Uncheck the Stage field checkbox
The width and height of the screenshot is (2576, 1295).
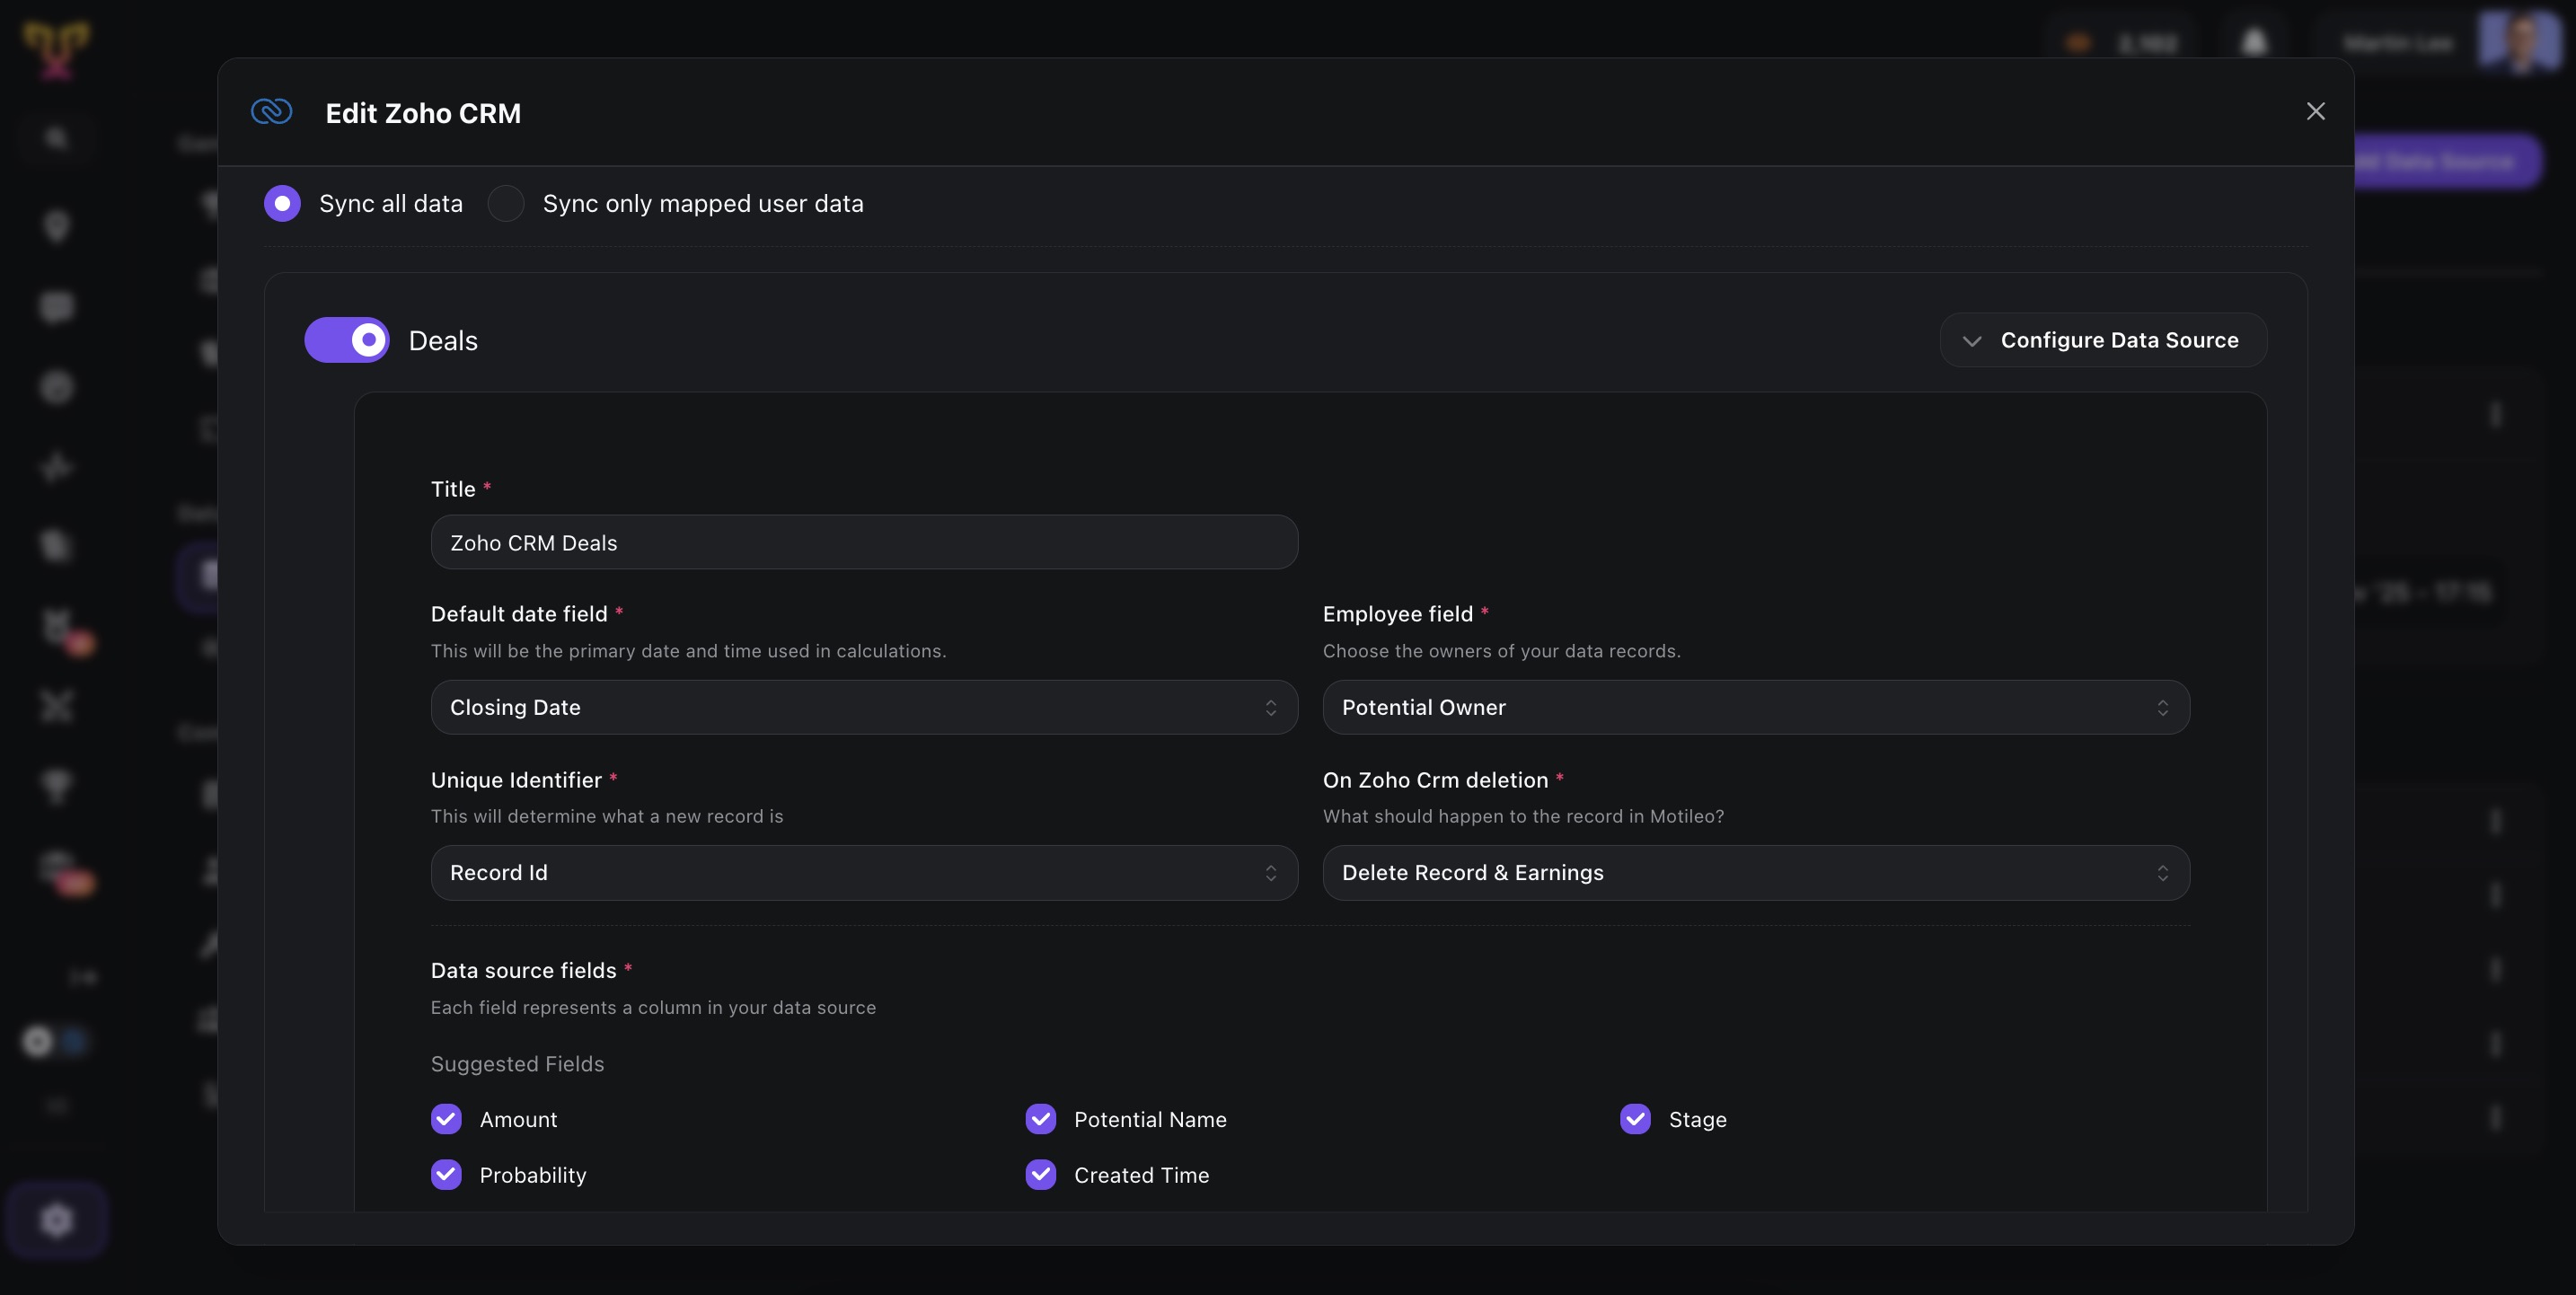[x=1635, y=1119]
